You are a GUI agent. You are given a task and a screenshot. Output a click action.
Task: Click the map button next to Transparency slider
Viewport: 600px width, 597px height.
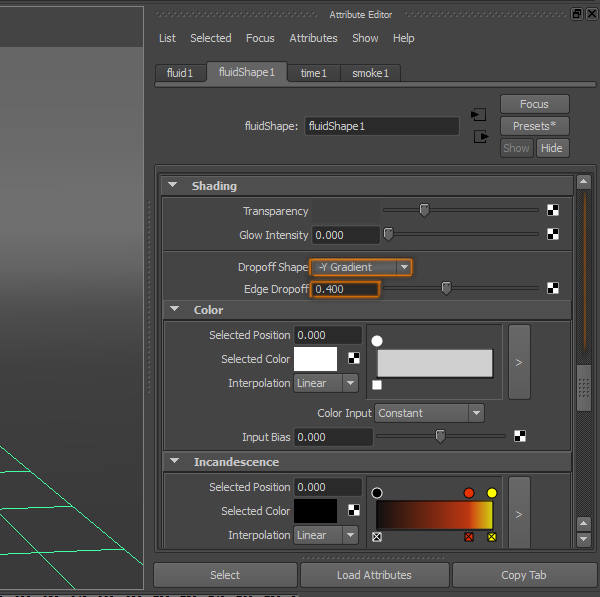(x=552, y=210)
